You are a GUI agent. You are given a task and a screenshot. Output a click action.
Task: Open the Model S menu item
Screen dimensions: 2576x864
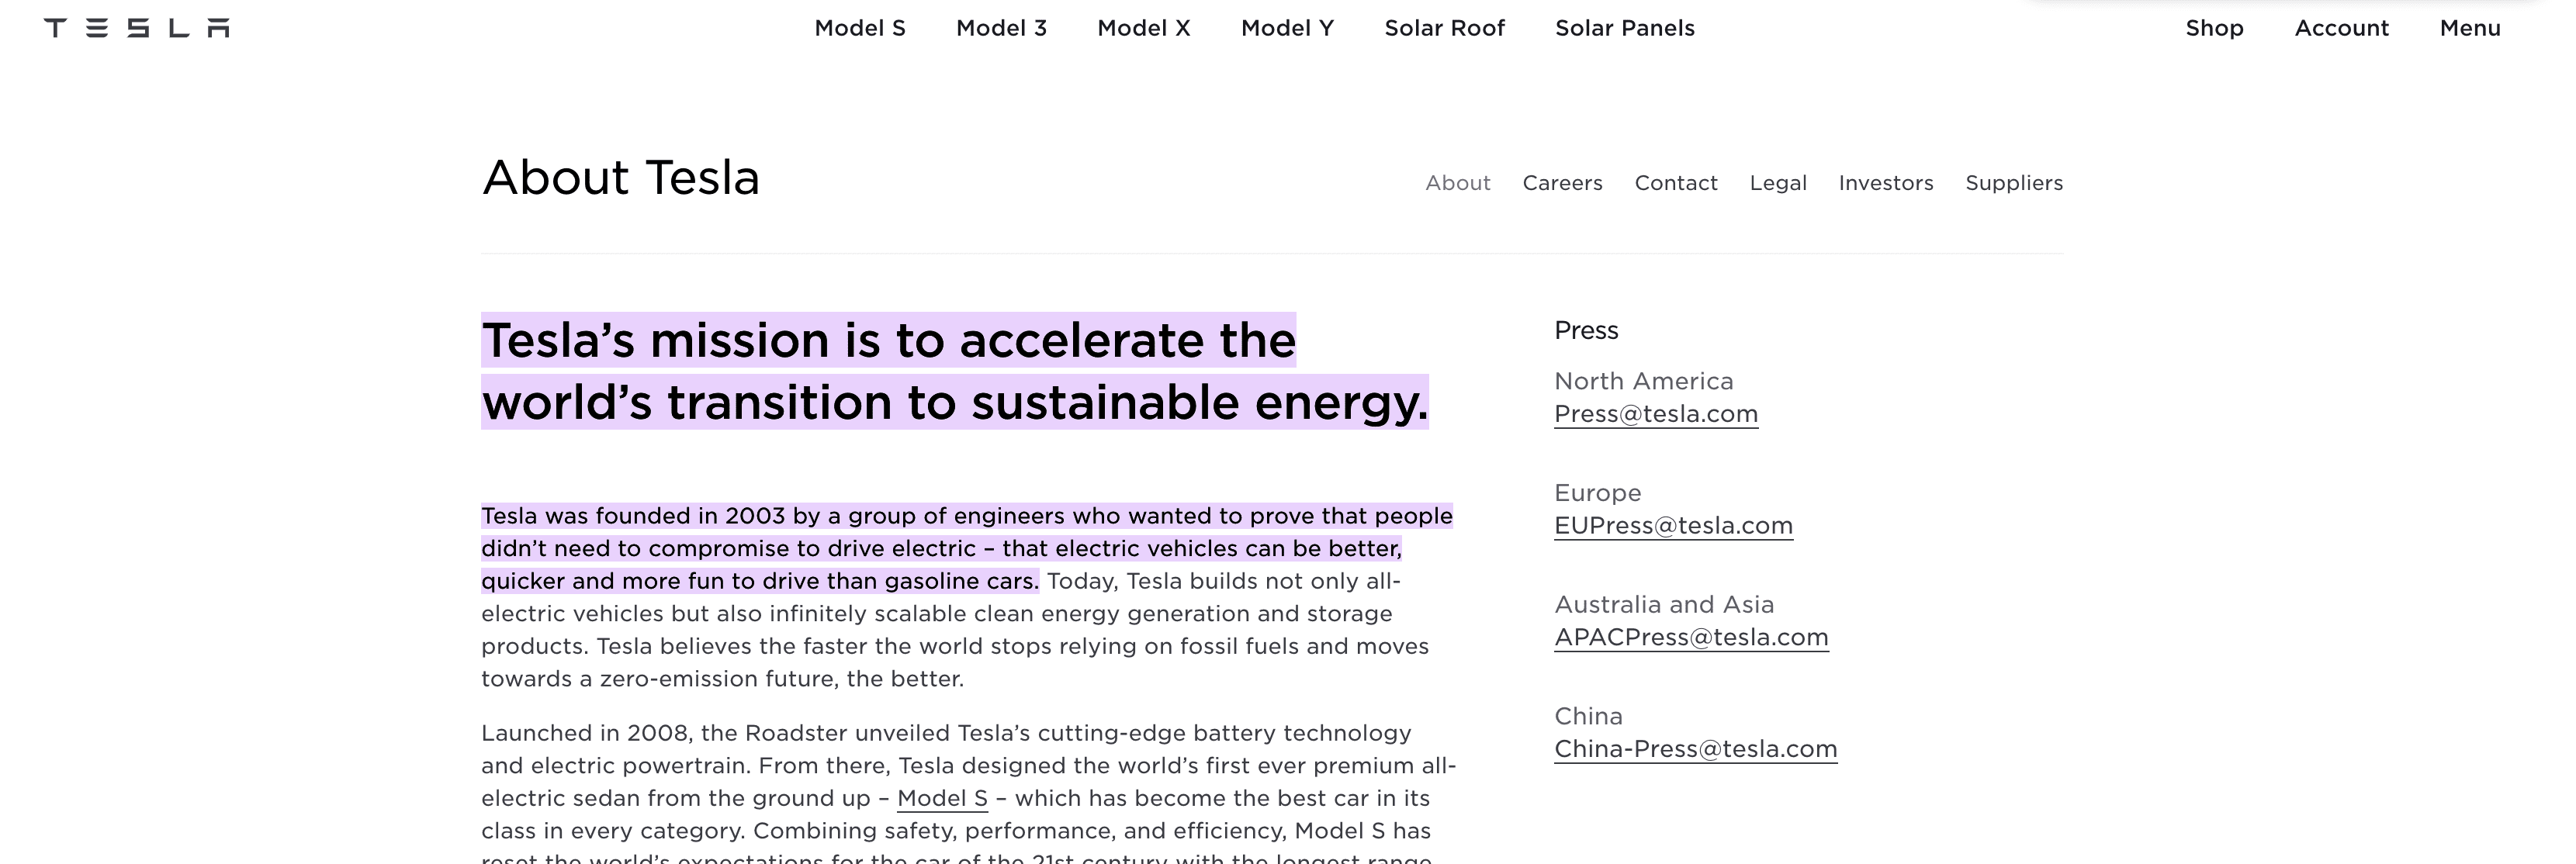(859, 28)
